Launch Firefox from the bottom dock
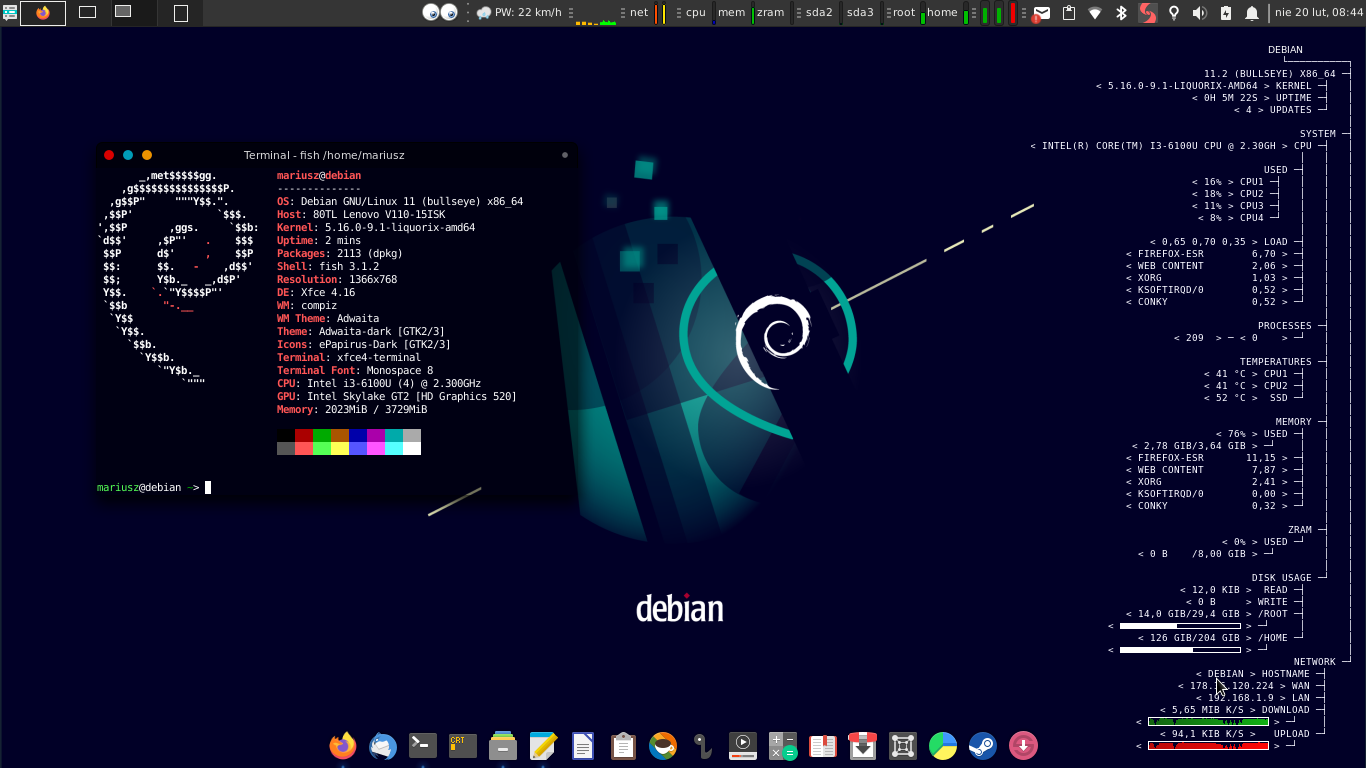 pos(343,745)
